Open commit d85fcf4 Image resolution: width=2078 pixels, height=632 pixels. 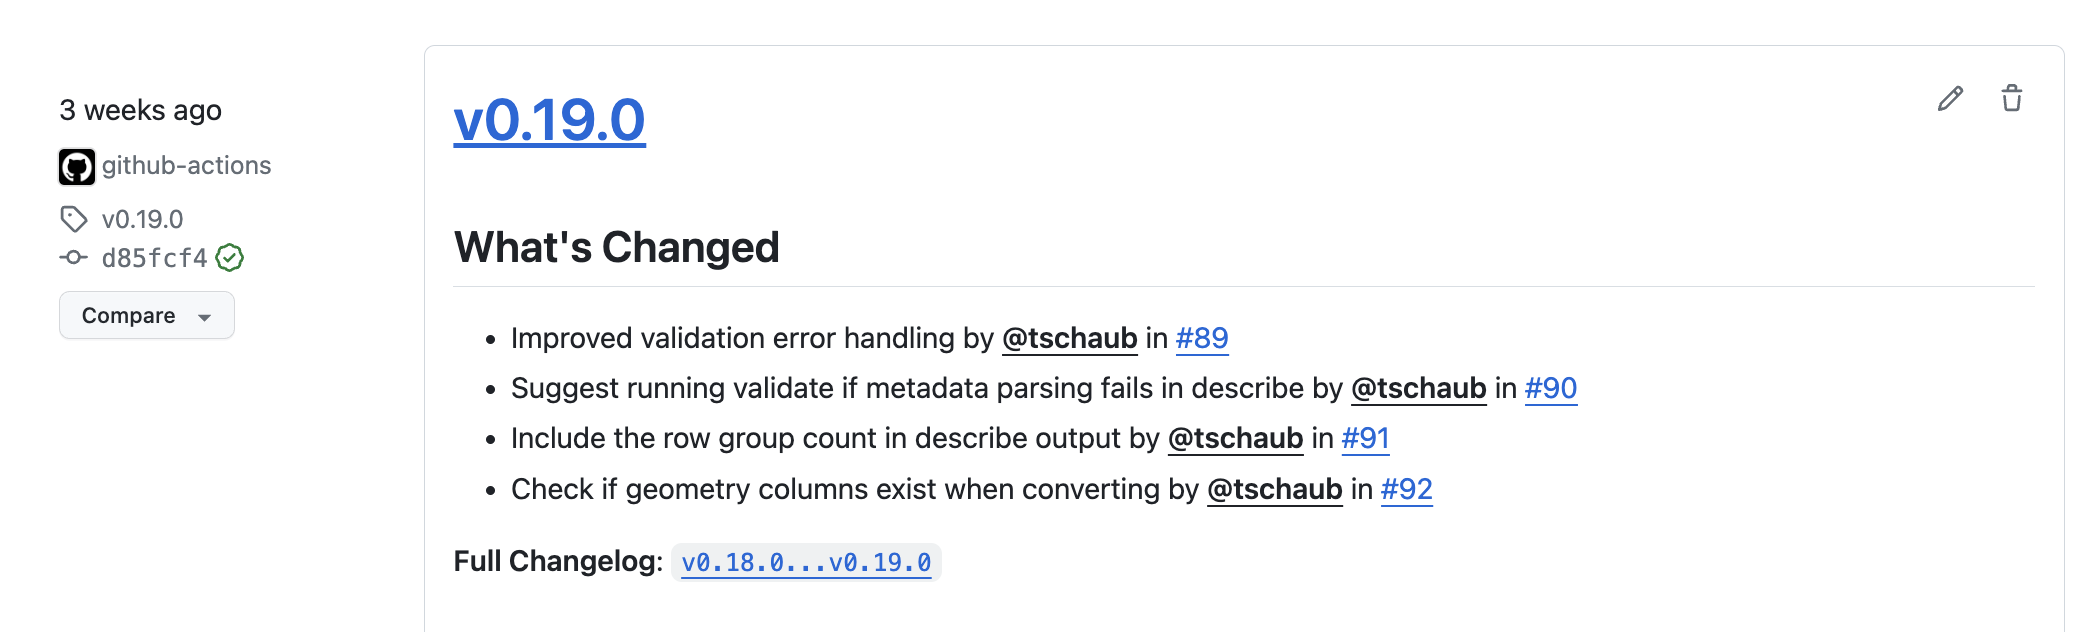[154, 258]
